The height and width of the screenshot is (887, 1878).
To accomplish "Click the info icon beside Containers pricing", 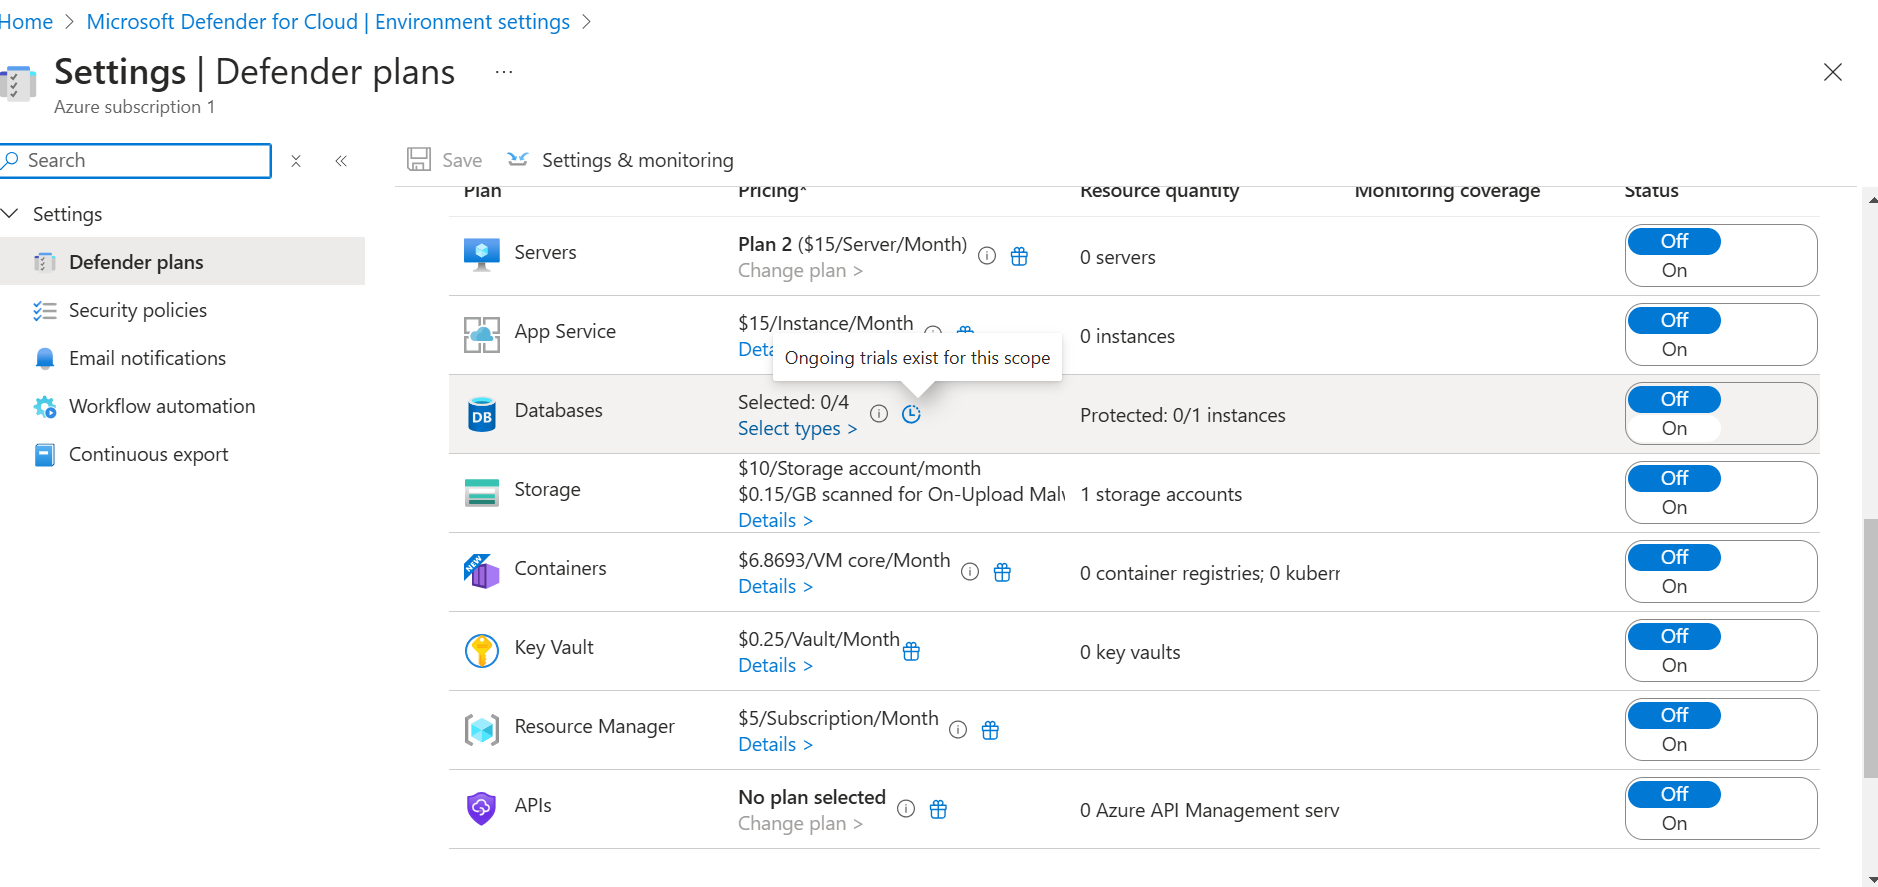I will (x=970, y=572).
